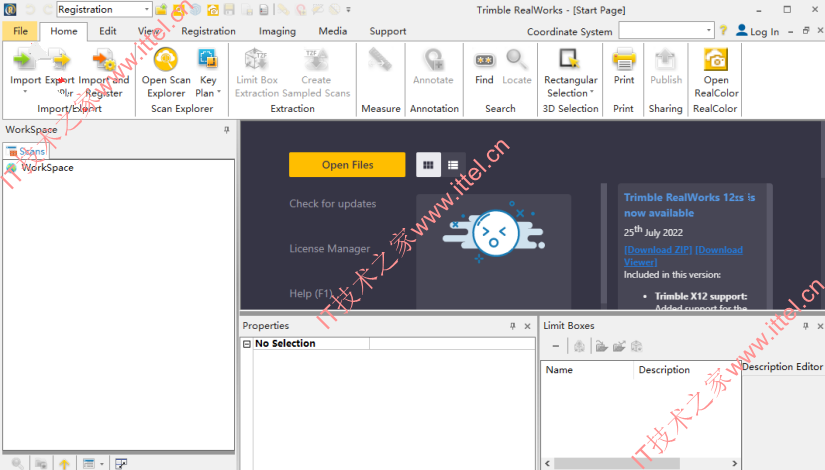This screenshot has height=470, width=825.
Task: Click the Limit Boxes open-folder icon
Action: click(x=601, y=346)
